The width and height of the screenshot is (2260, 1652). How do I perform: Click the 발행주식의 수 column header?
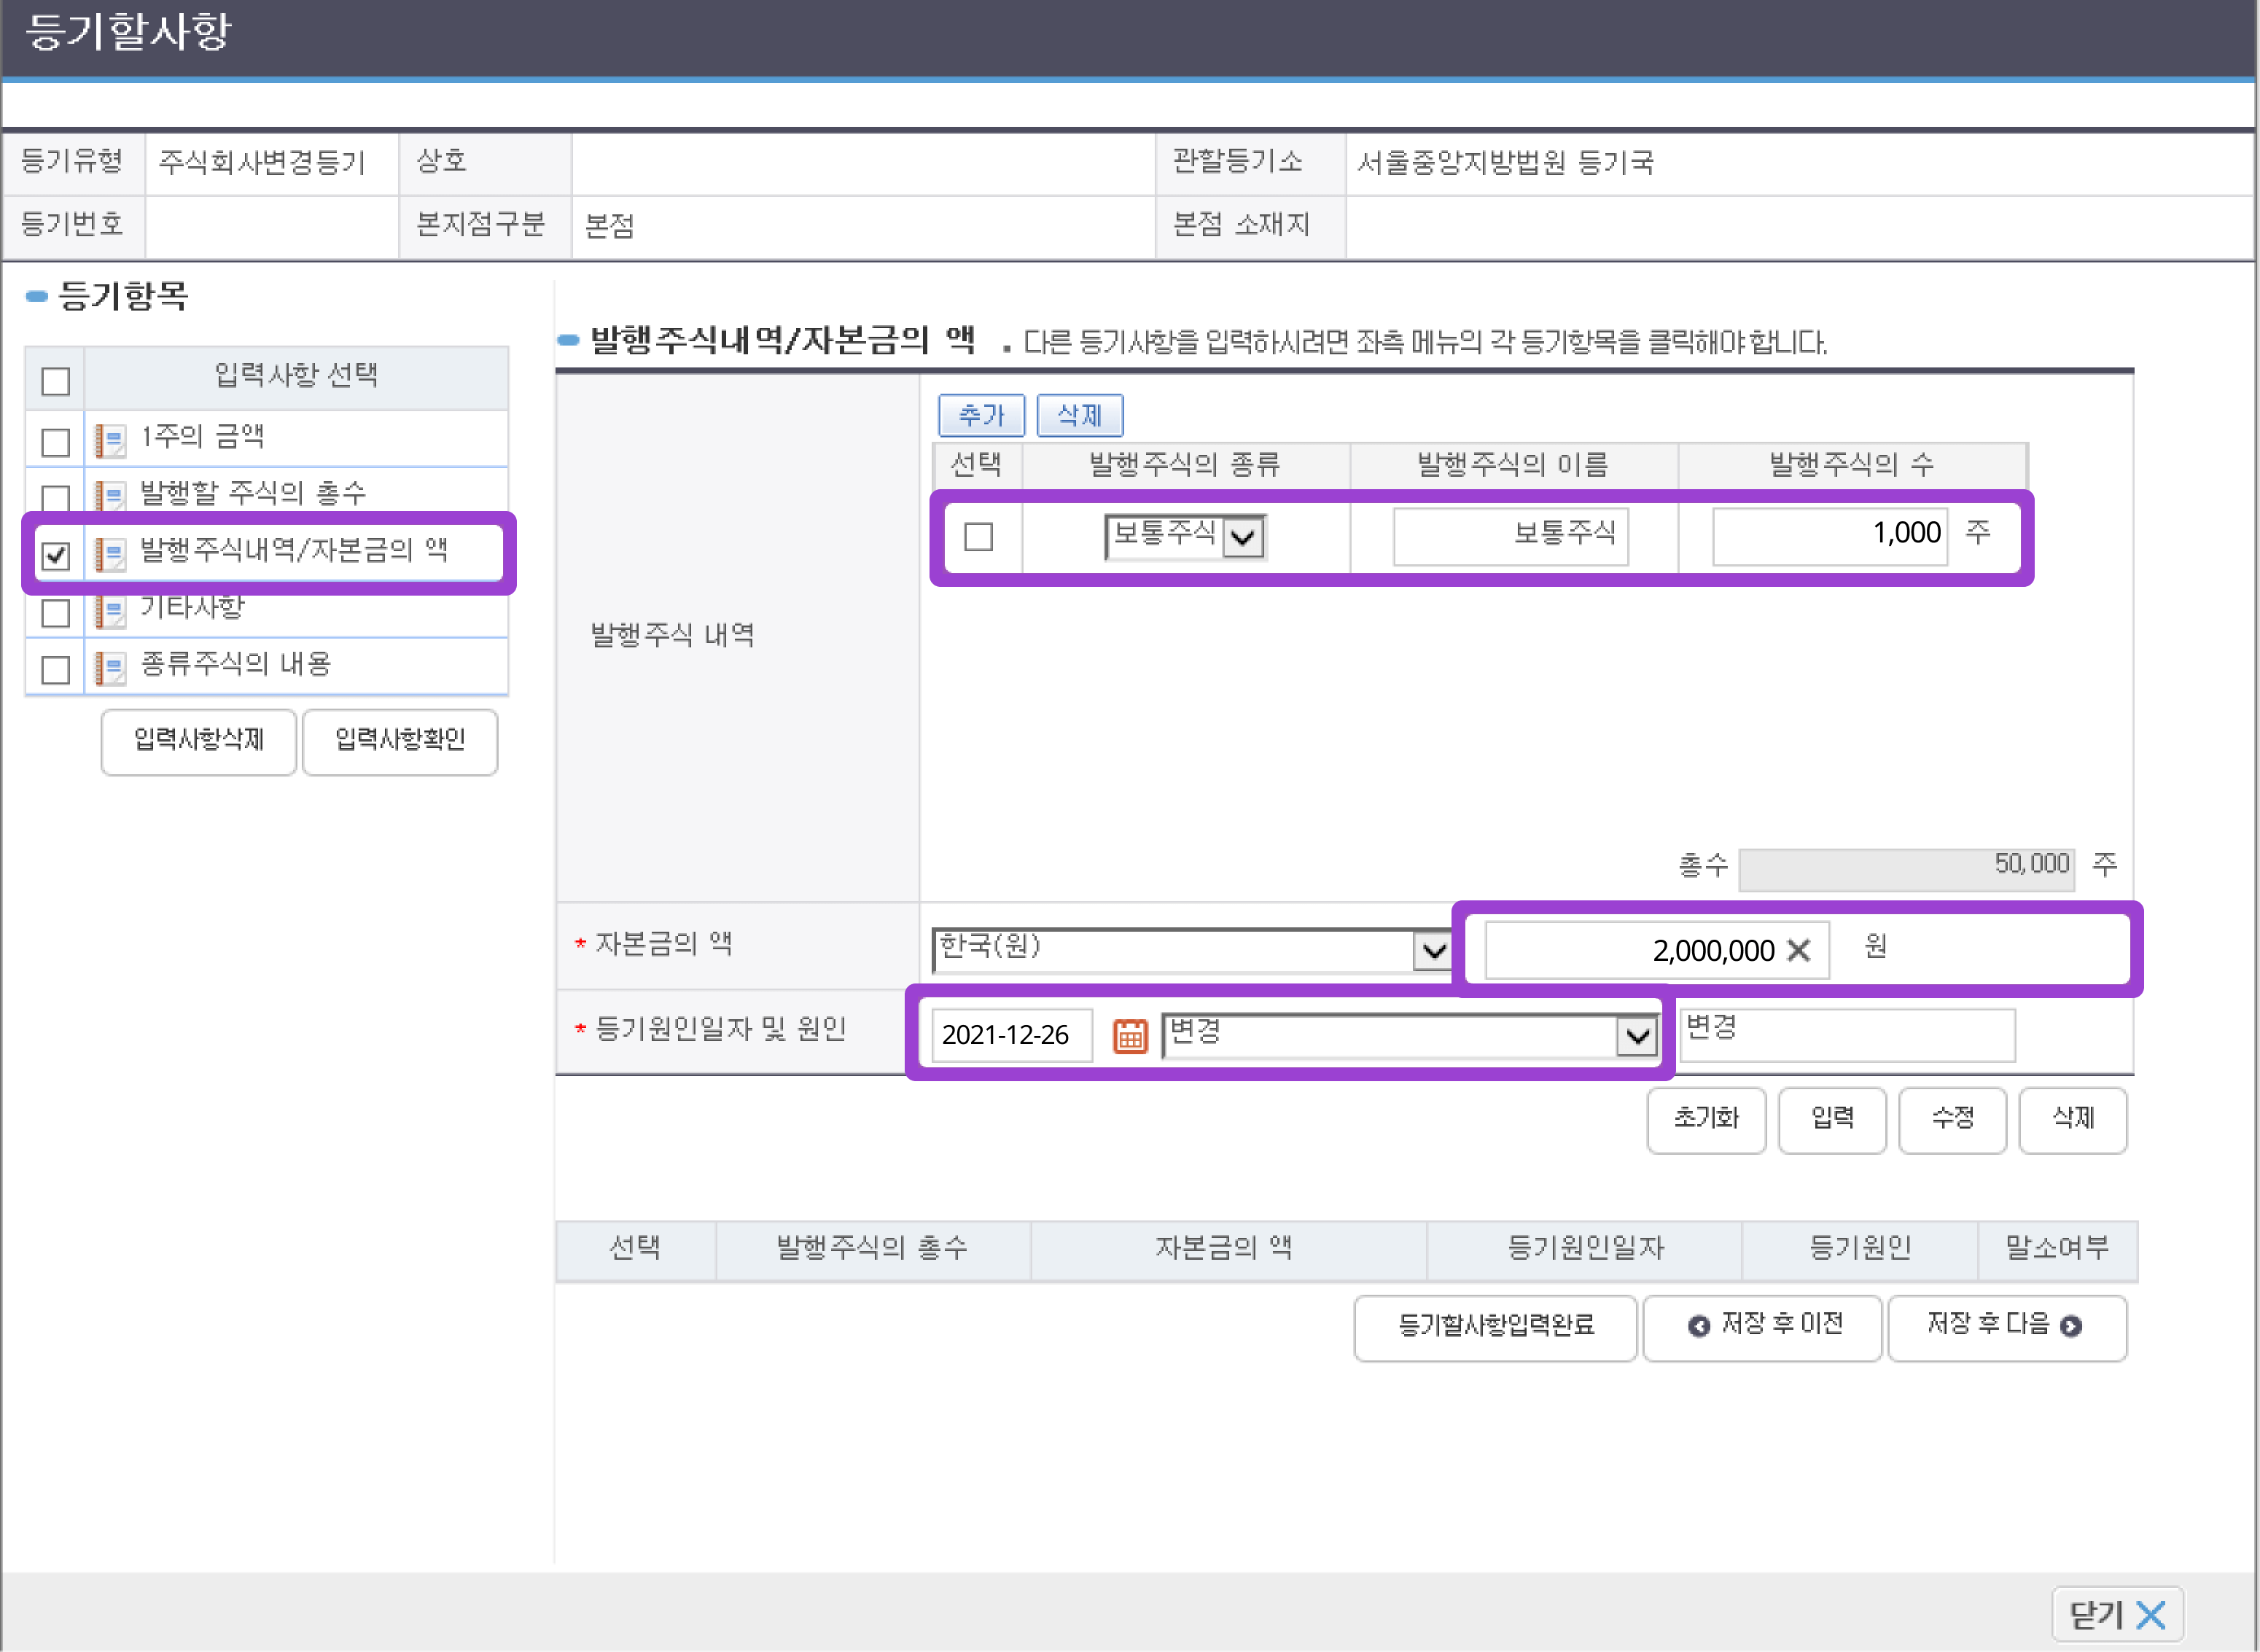pos(1850,464)
